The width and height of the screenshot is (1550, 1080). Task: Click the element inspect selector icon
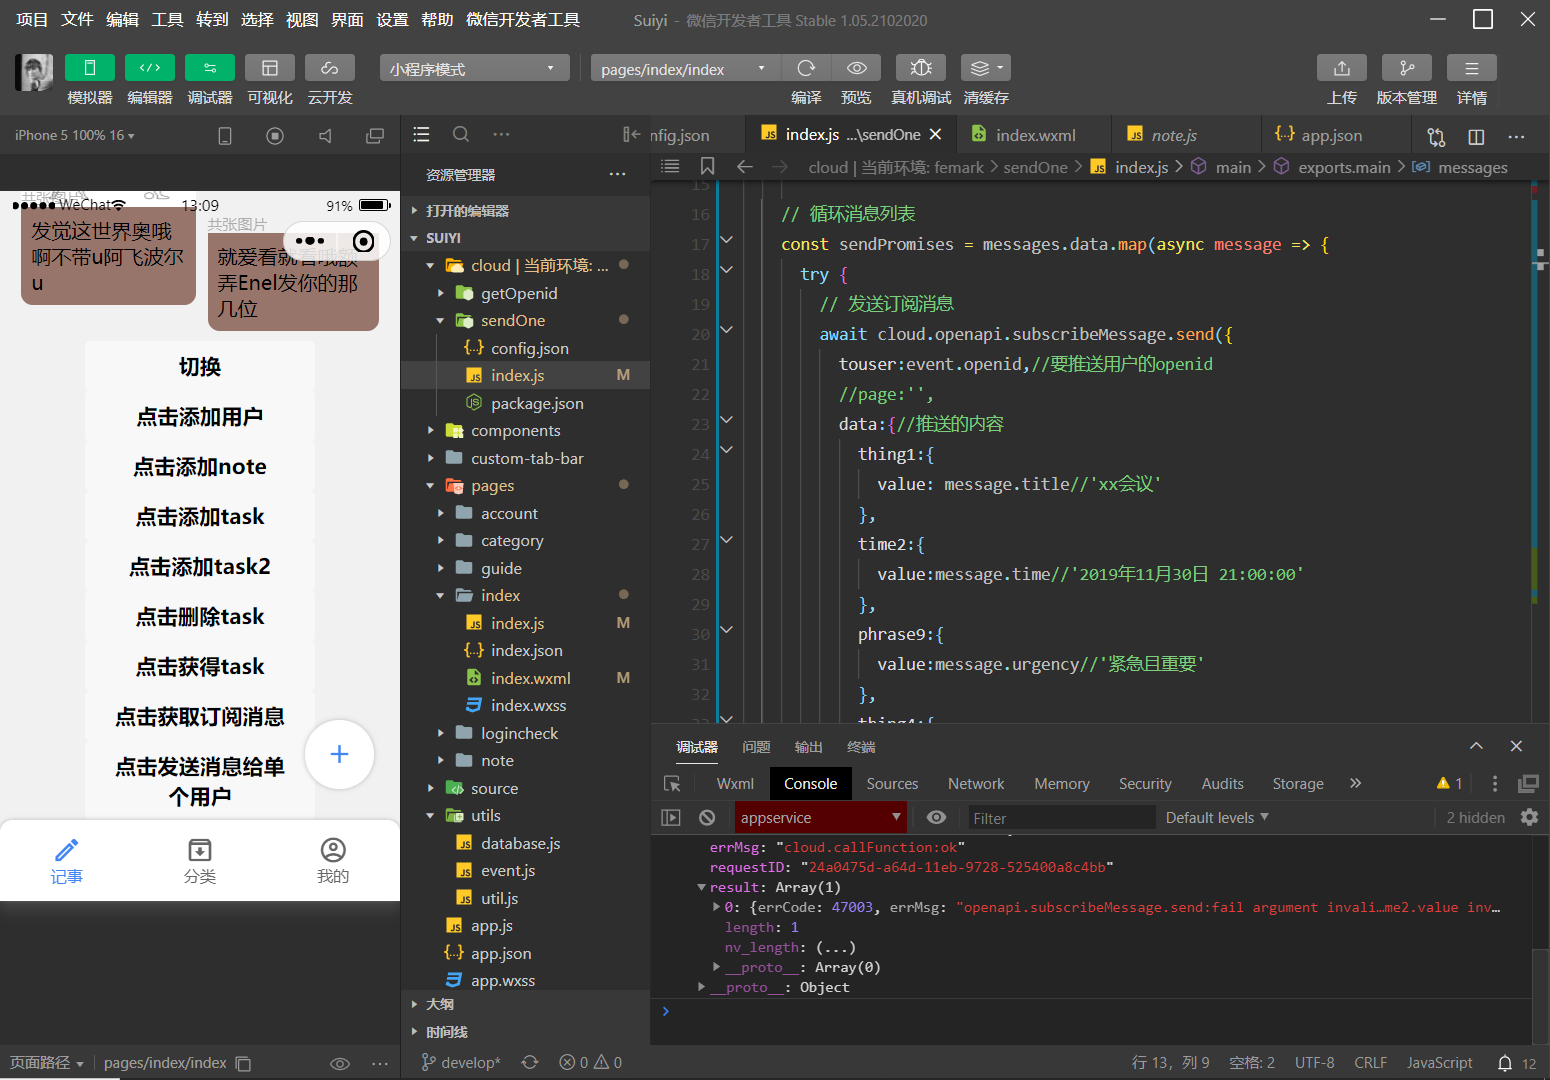click(x=672, y=783)
